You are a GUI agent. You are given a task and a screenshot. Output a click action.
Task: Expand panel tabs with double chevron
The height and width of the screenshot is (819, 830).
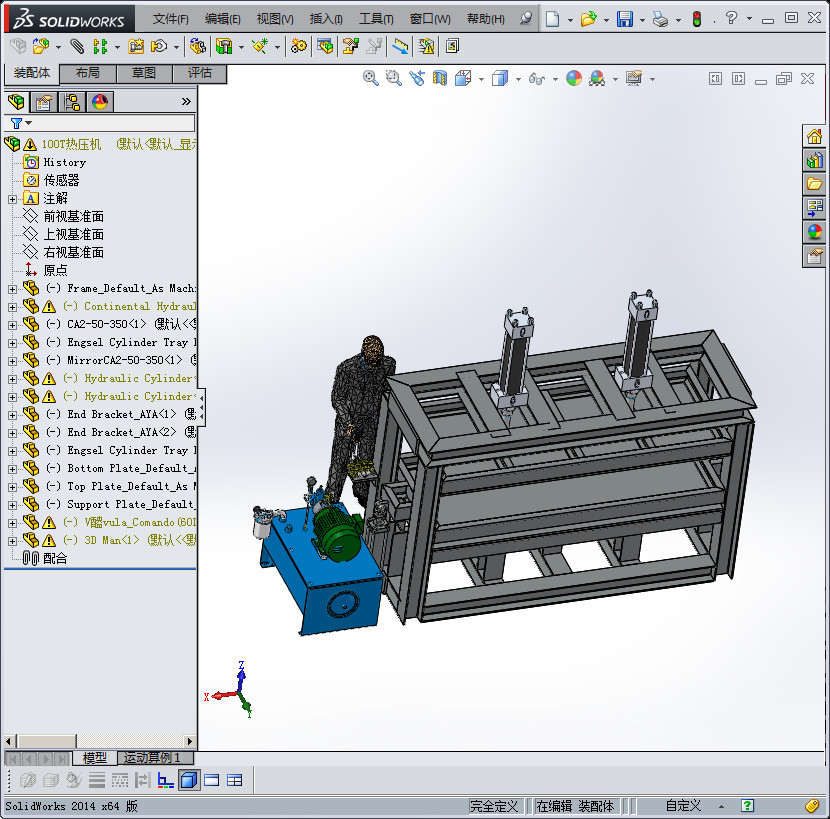[x=186, y=101]
